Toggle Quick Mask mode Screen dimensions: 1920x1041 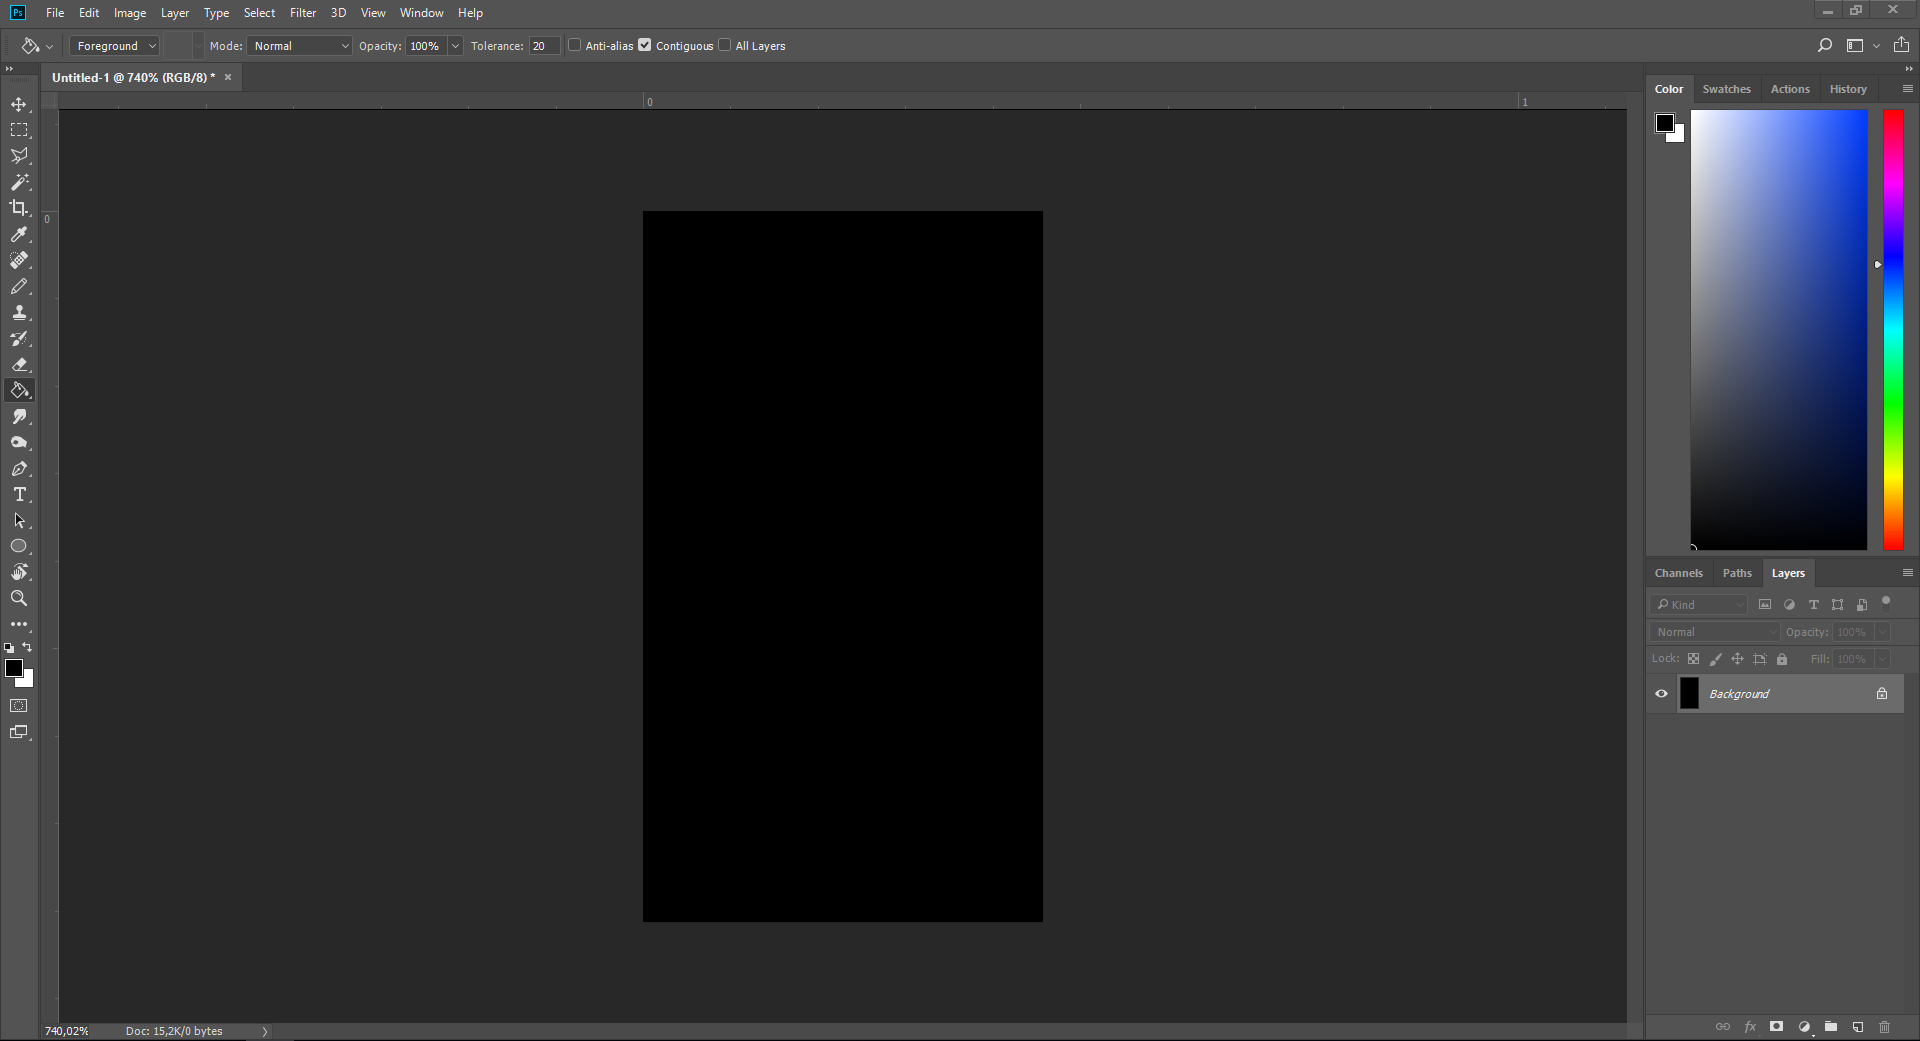point(19,706)
